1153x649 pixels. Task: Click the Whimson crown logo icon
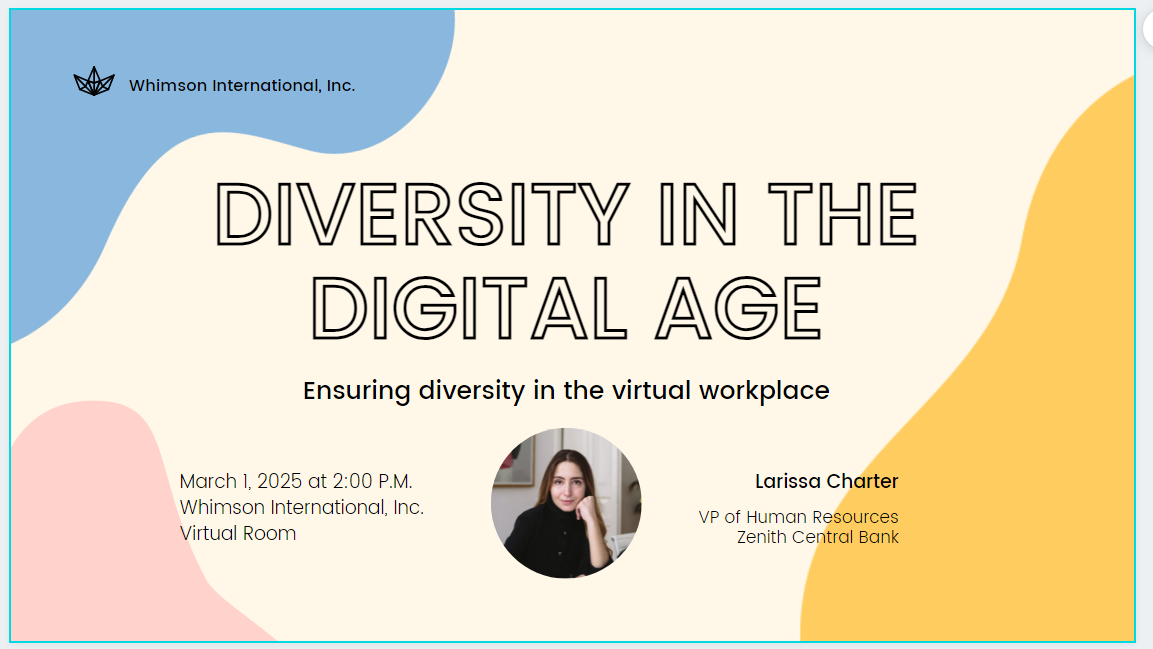click(x=94, y=82)
